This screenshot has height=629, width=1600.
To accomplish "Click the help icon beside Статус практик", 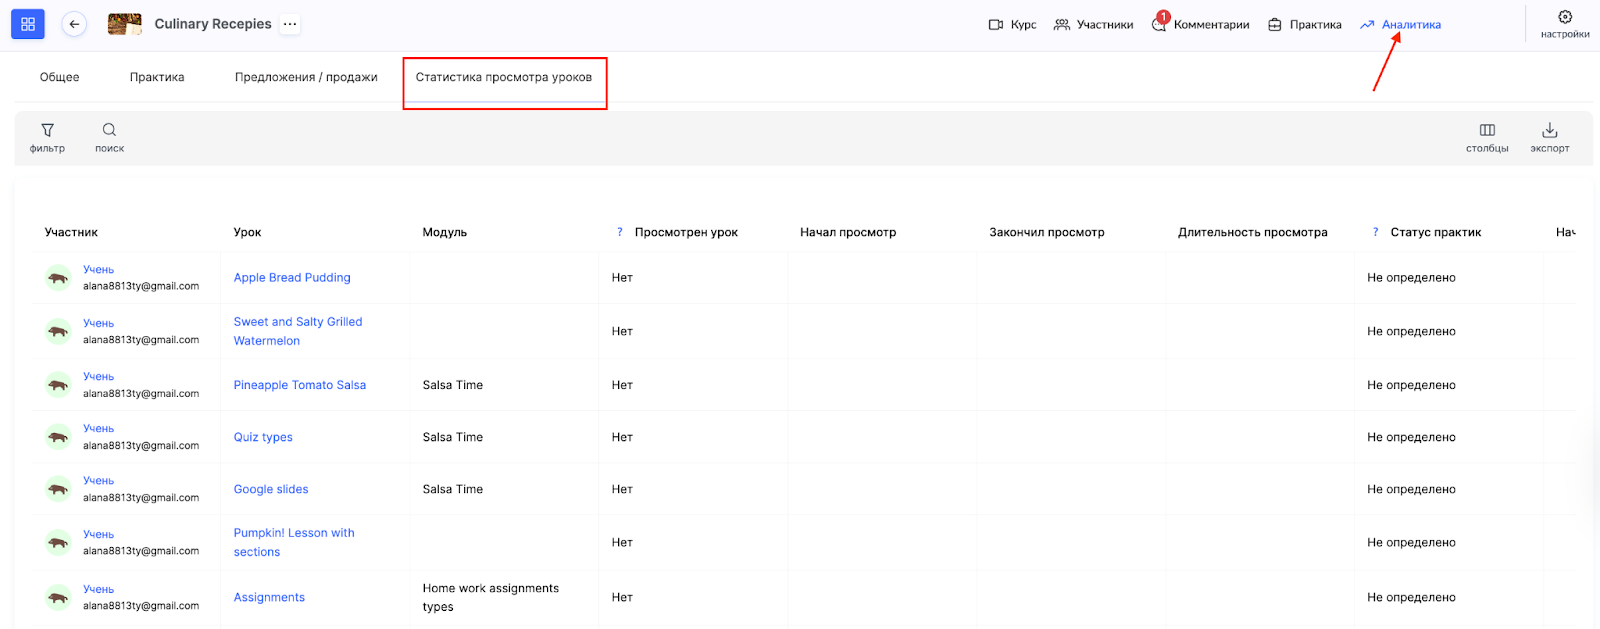I will [x=1376, y=232].
